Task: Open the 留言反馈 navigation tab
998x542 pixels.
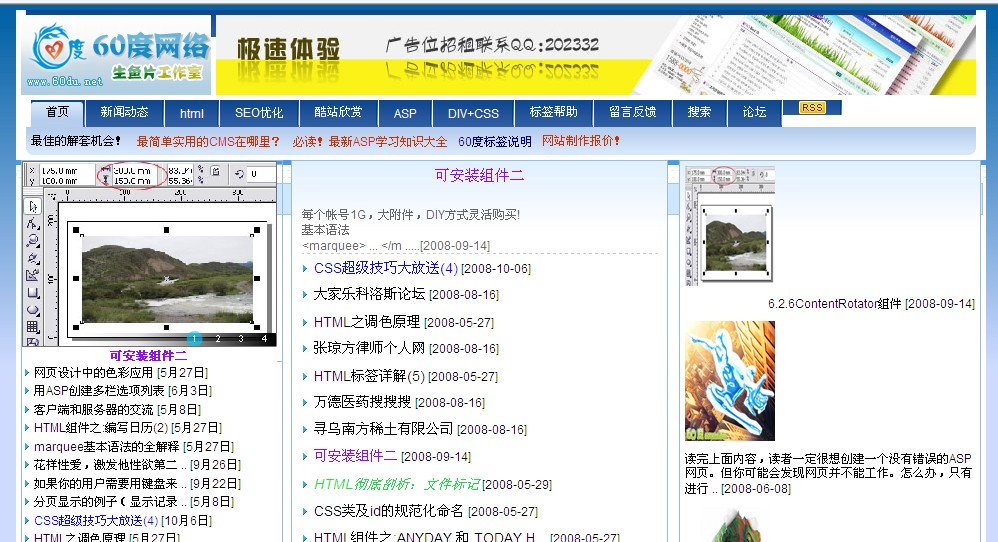Action: coord(633,113)
